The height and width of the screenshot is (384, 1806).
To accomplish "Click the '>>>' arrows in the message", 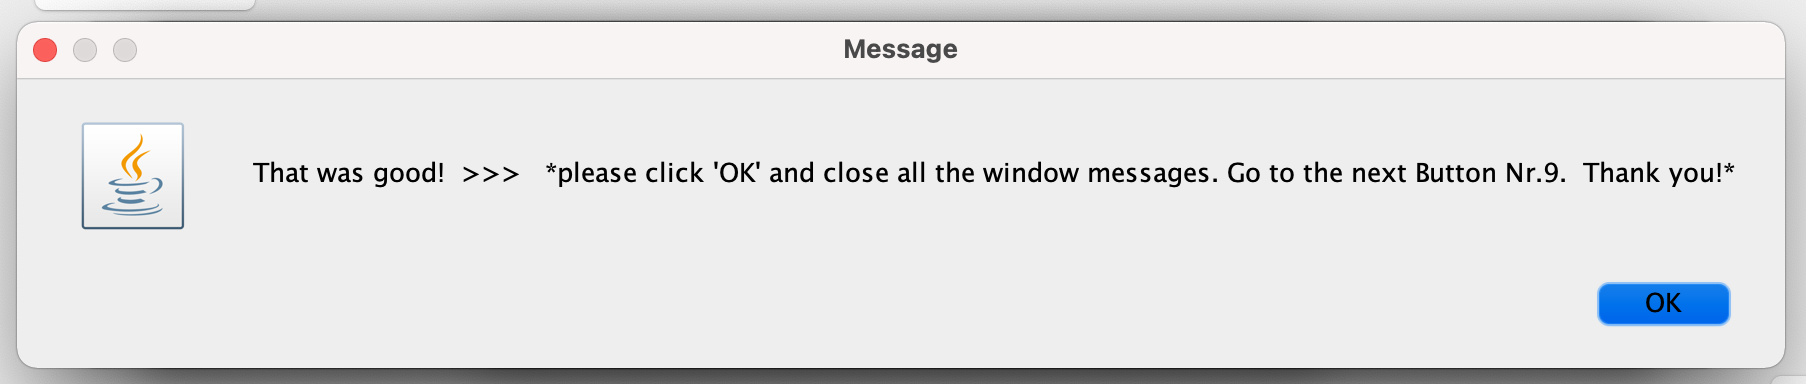I will (490, 174).
